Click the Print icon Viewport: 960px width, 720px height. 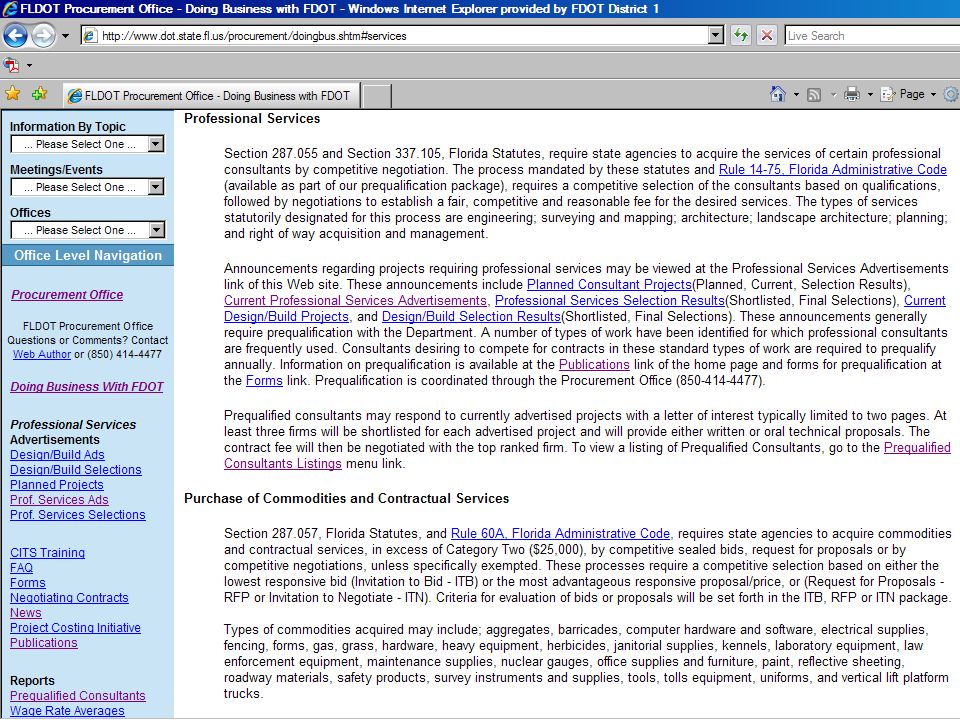click(852, 94)
